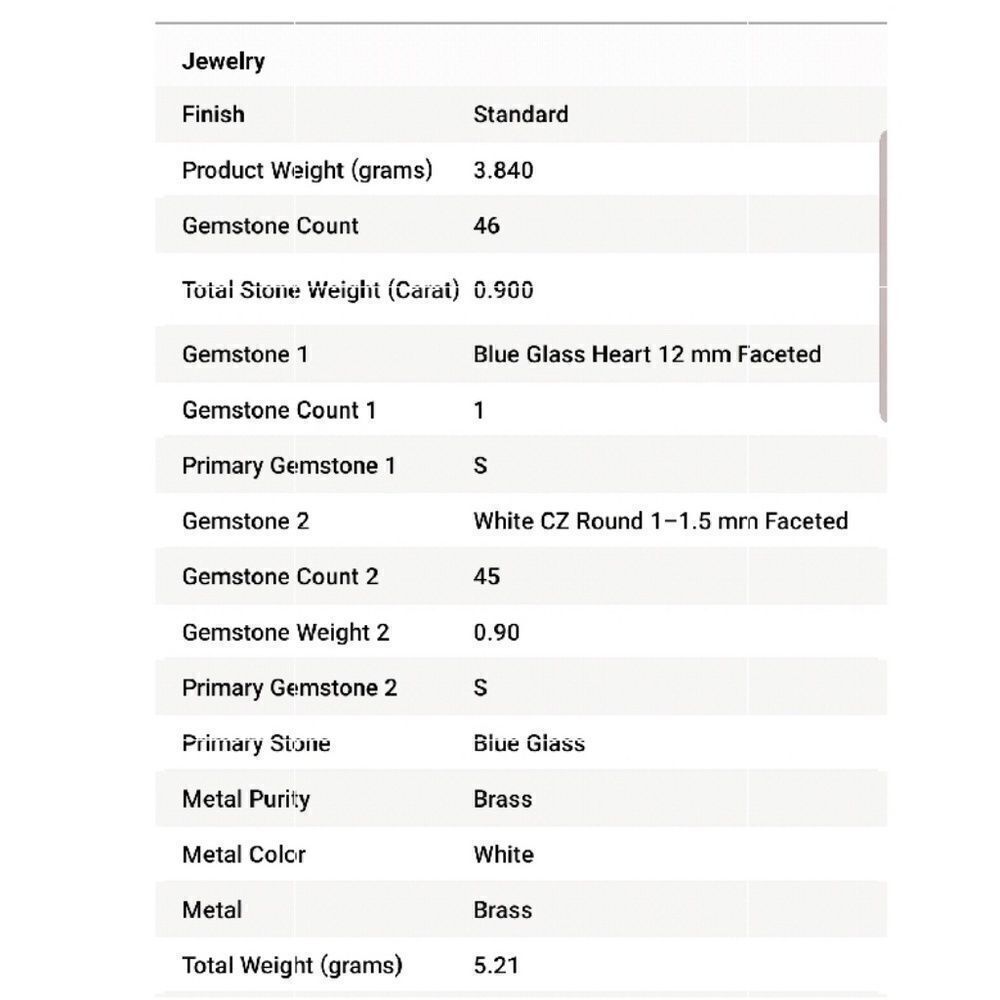Select Gemstone Weight 2 value 0.90
Screen dimensions: 1000x1000
[496, 633]
